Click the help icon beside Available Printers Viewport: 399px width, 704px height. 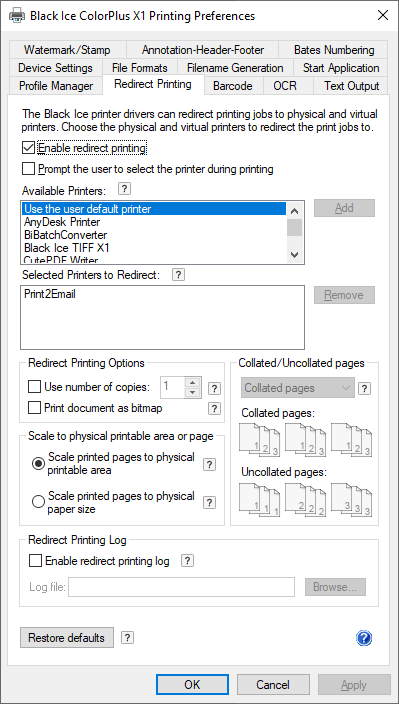coord(125,189)
